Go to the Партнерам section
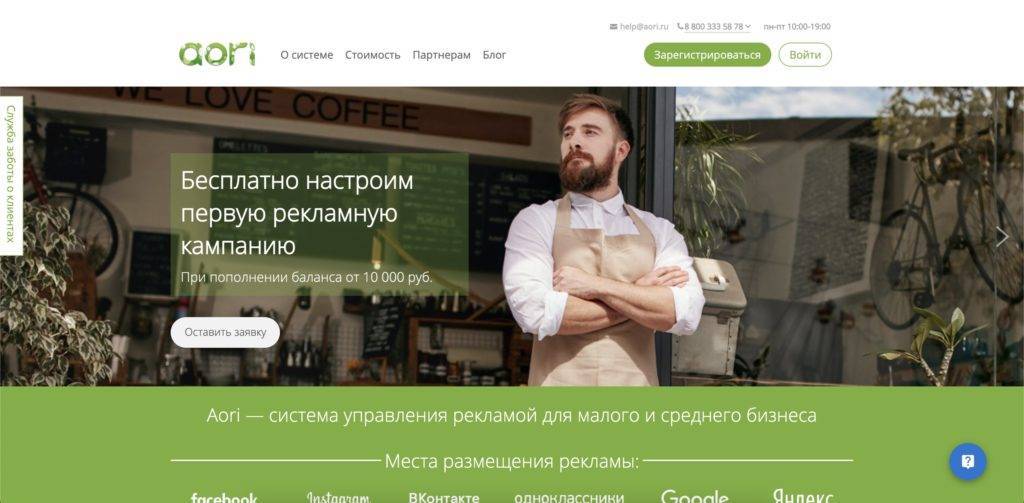The width and height of the screenshot is (1024, 503). pyautogui.click(x=441, y=55)
